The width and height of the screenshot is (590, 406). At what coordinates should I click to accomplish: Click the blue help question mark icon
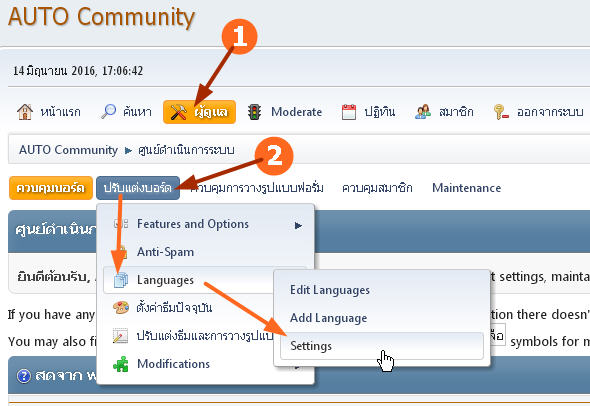pos(24,376)
